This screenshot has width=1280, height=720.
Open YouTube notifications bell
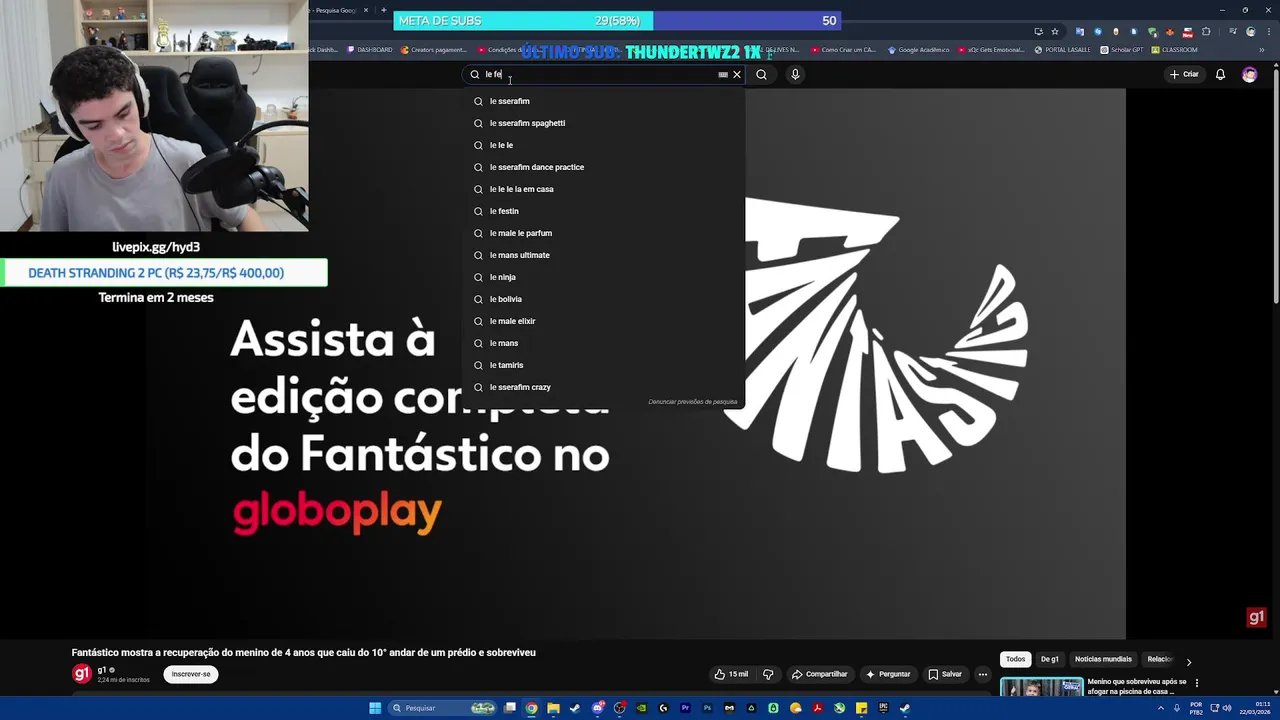tap(1220, 74)
